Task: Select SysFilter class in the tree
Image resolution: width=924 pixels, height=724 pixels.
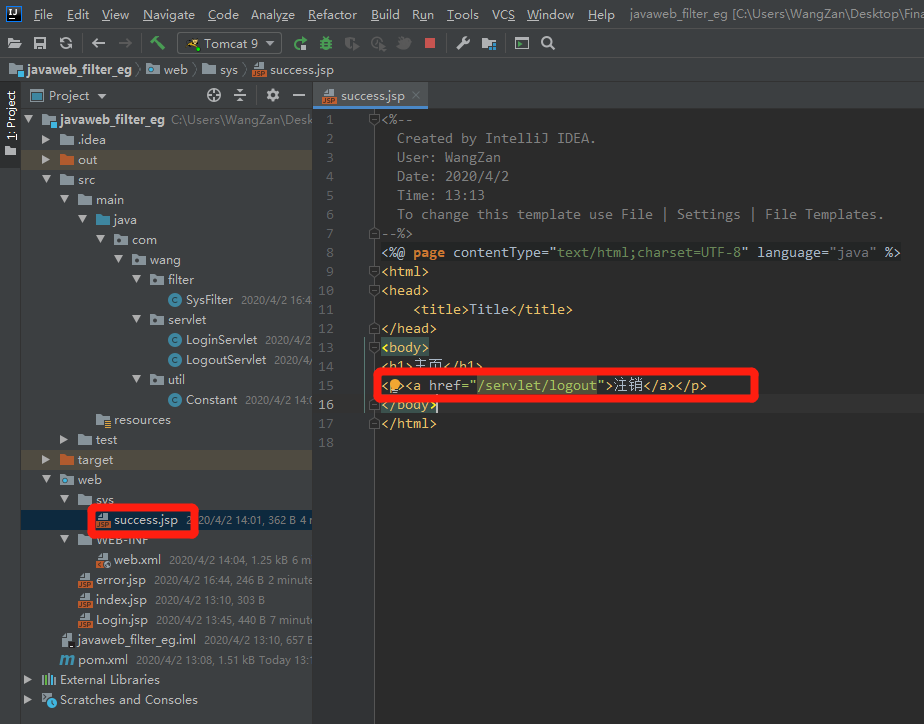Action: (209, 300)
